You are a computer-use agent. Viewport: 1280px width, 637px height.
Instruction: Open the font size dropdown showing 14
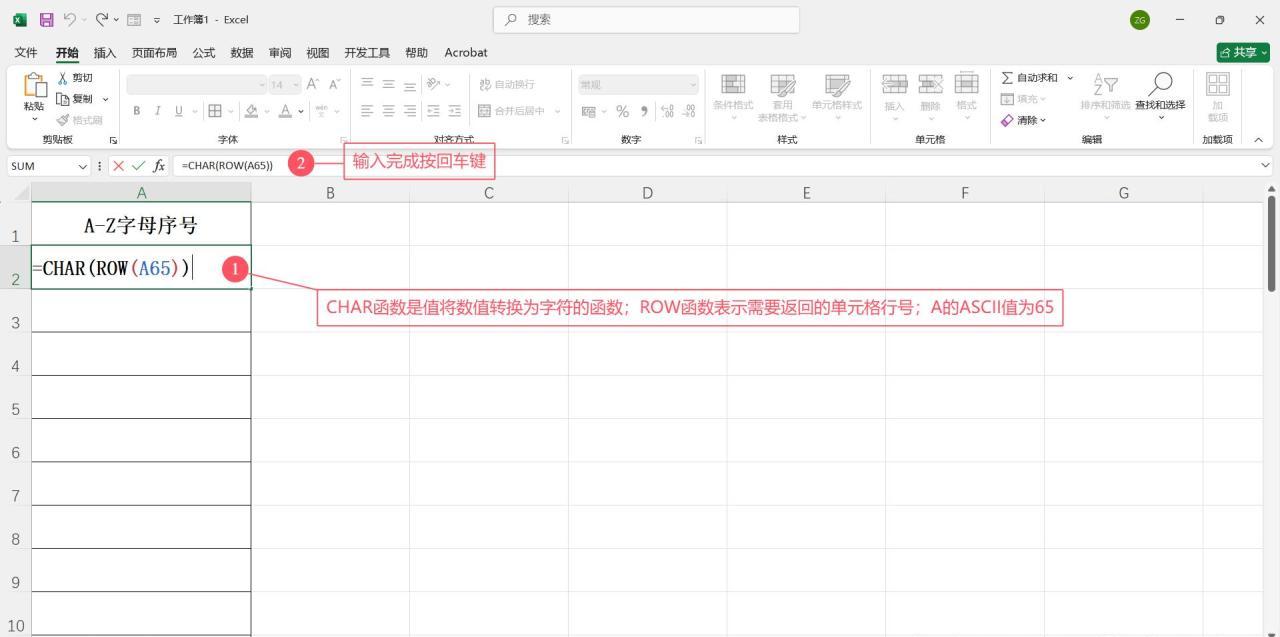(295, 85)
